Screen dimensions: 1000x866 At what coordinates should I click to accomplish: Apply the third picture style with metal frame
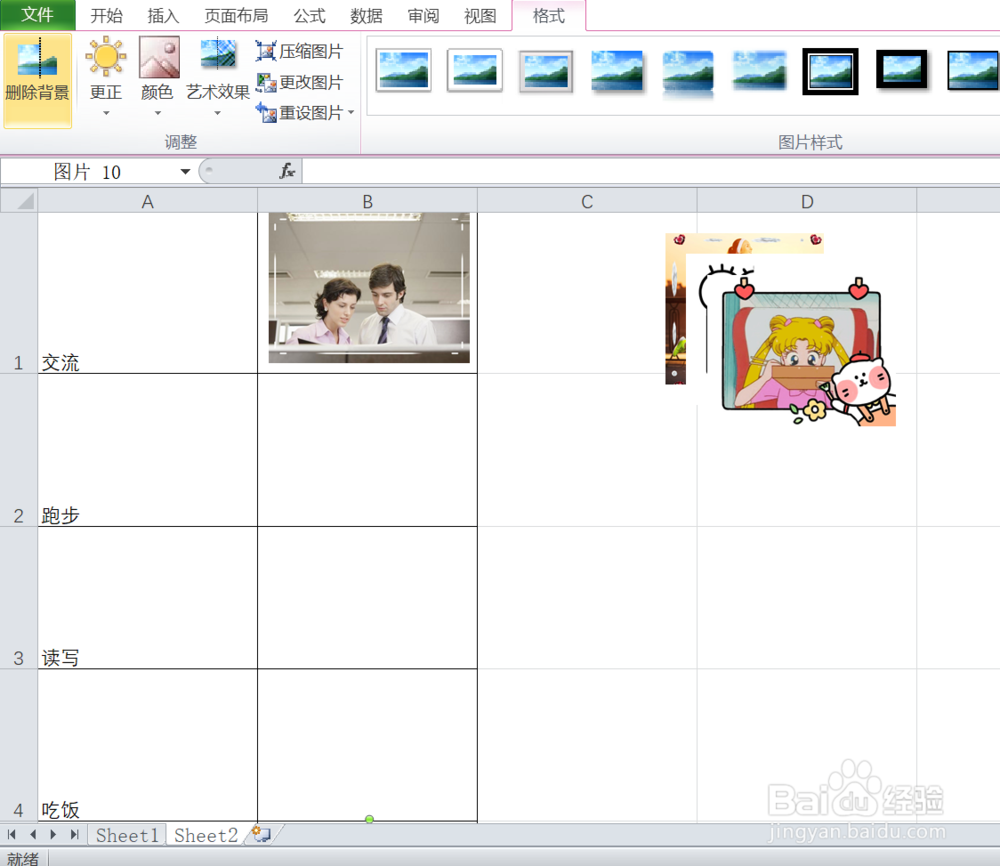click(546, 71)
